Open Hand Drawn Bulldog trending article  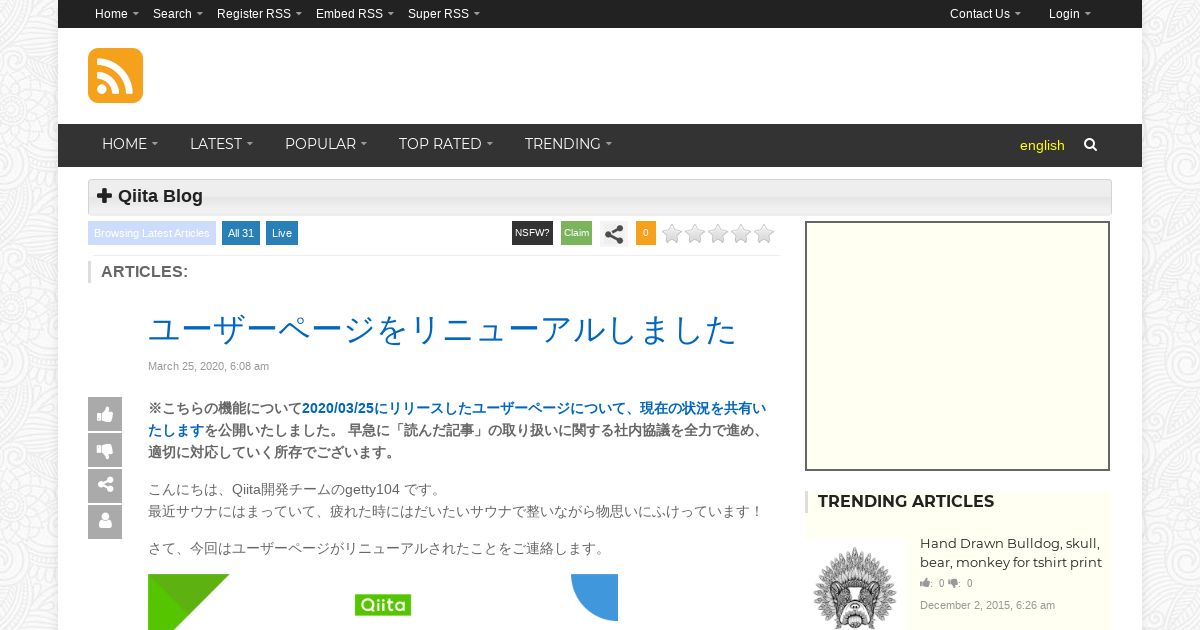1010,553
